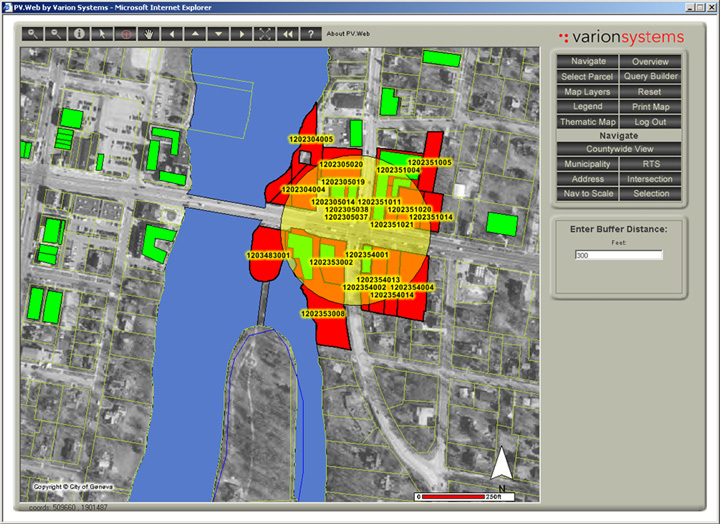Navigate by Intersection
Screen dimensions: 720x524
click(650, 179)
